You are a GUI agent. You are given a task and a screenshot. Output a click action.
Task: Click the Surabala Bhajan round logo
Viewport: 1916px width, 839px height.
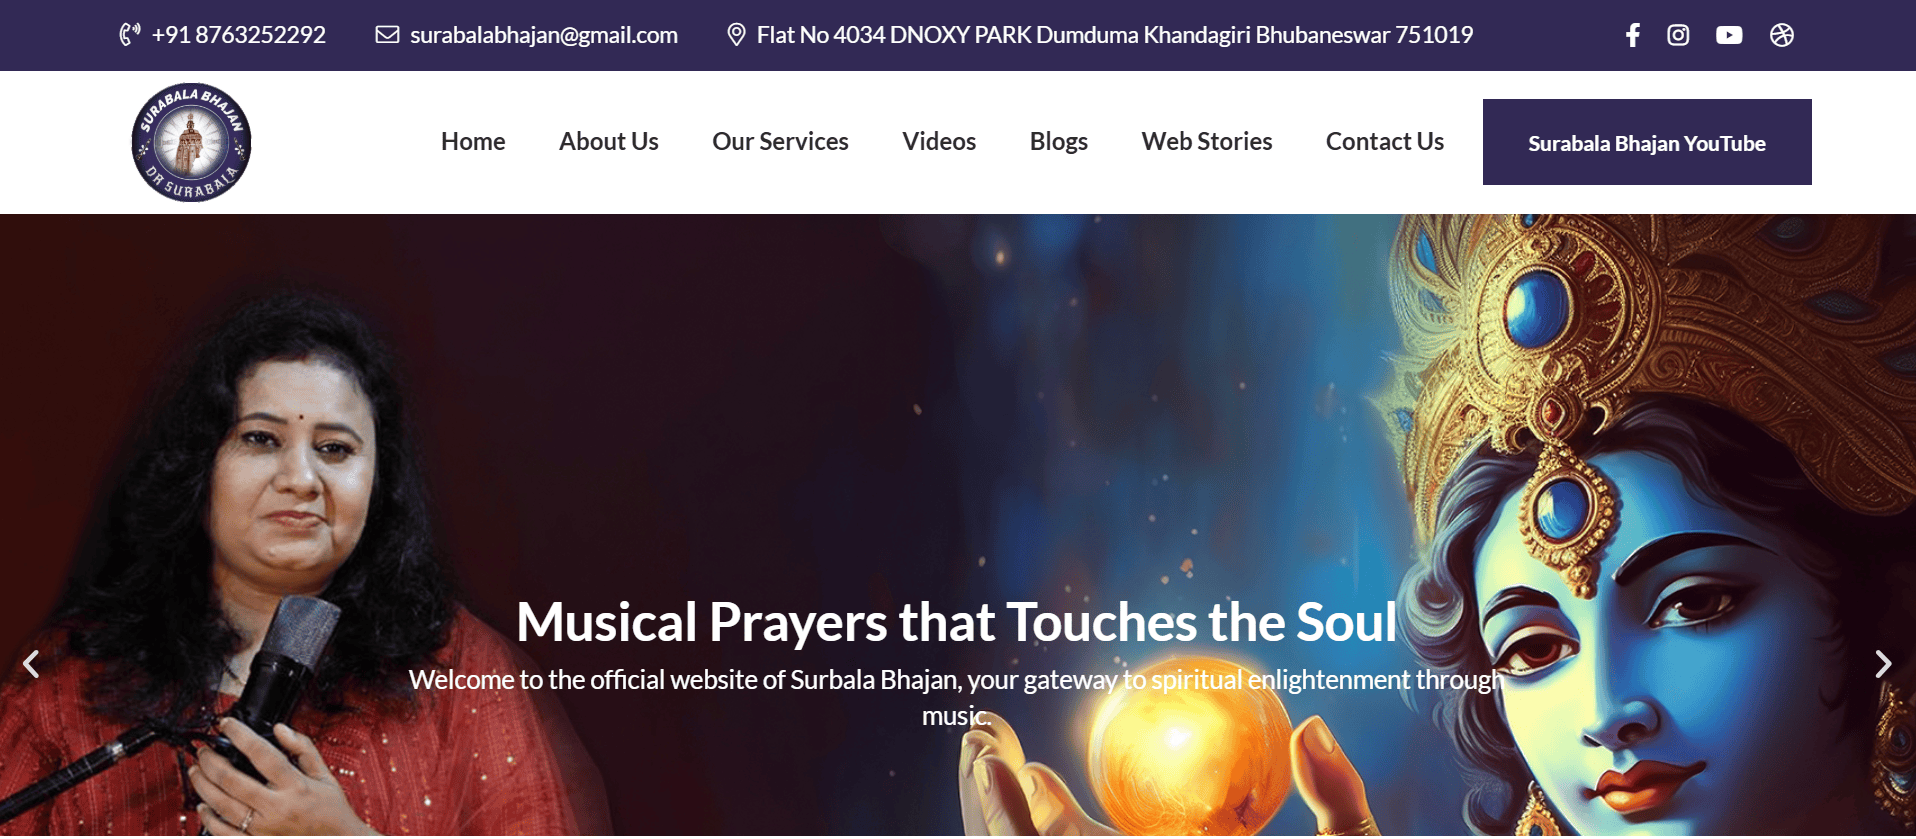tap(191, 142)
